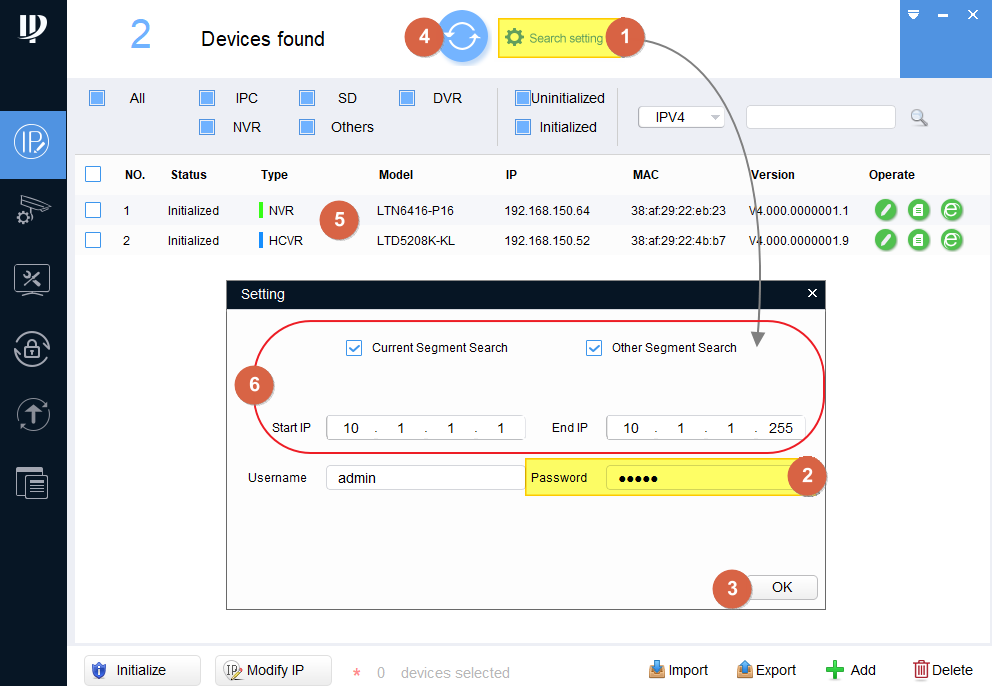Image resolution: width=992 pixels, height=686 pixels.
Task: Uncheck Current Segment Search
Action: click(x=354, y=348)
